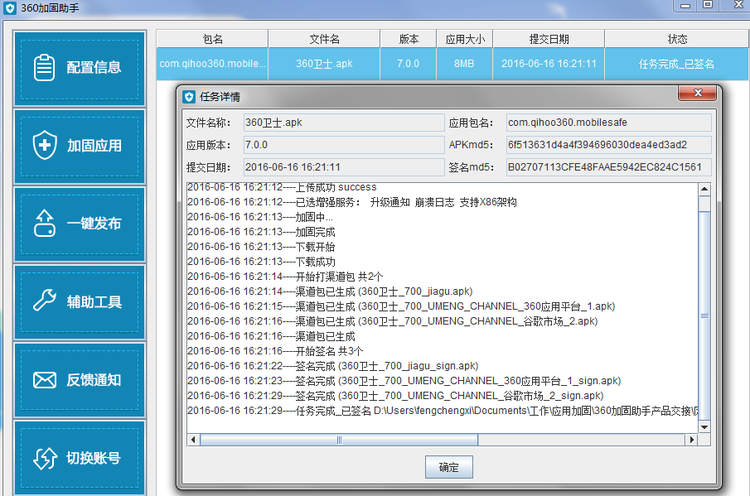
Task: Select the 360卫士.apk cell in task table
Action: pos(324,64)
